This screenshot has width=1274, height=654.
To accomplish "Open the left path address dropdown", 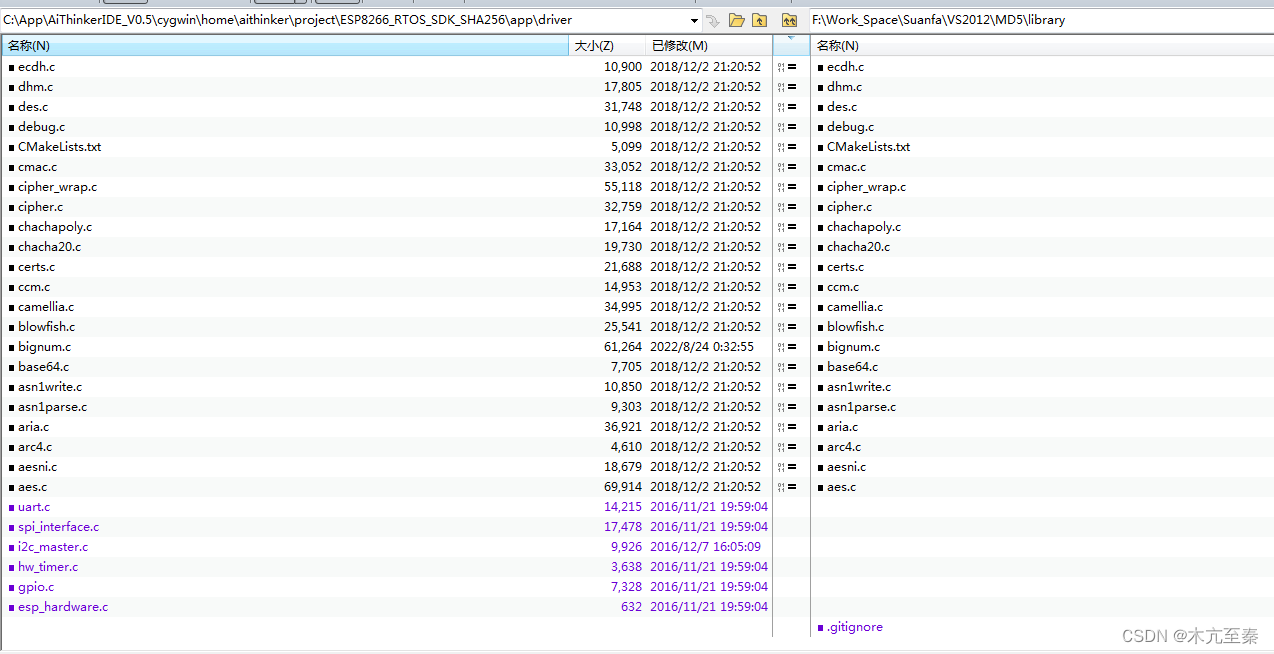I will (x=693, y=19).
